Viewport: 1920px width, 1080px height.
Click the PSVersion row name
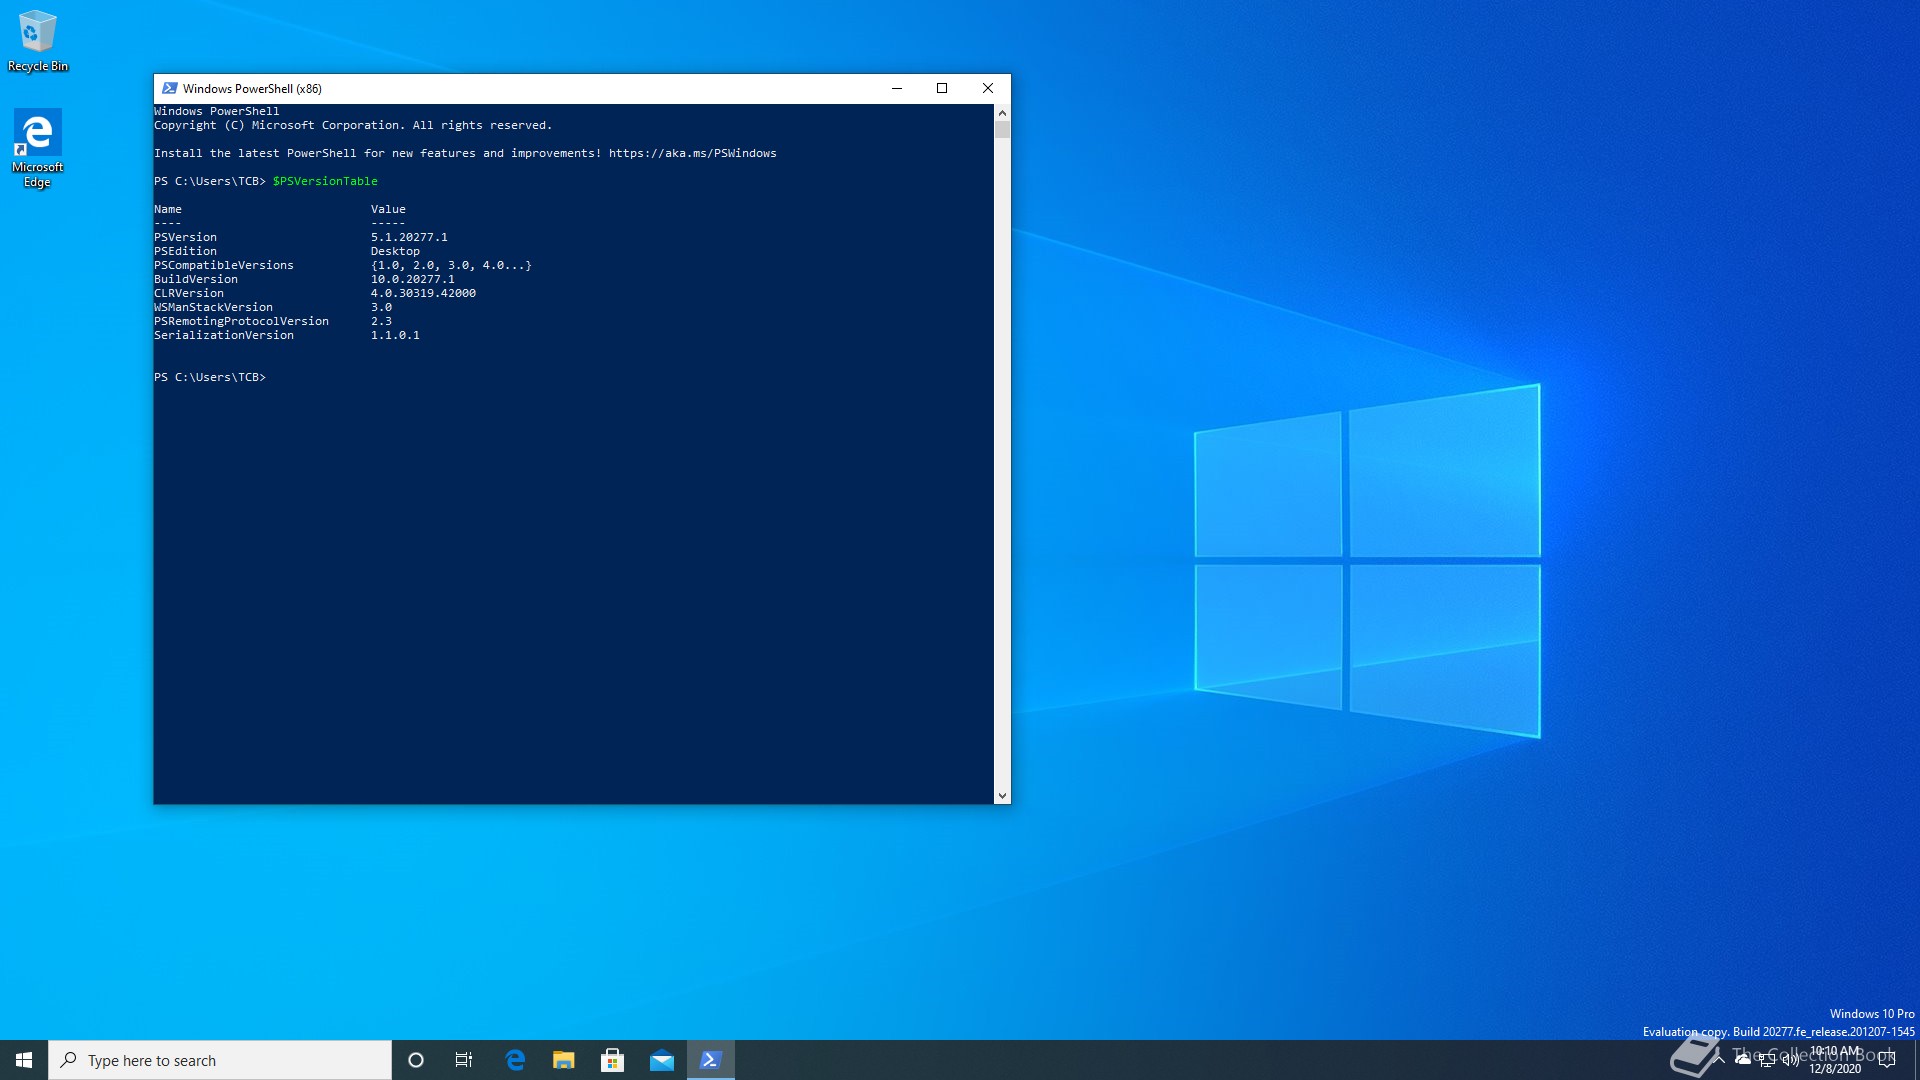coord(185,237)
